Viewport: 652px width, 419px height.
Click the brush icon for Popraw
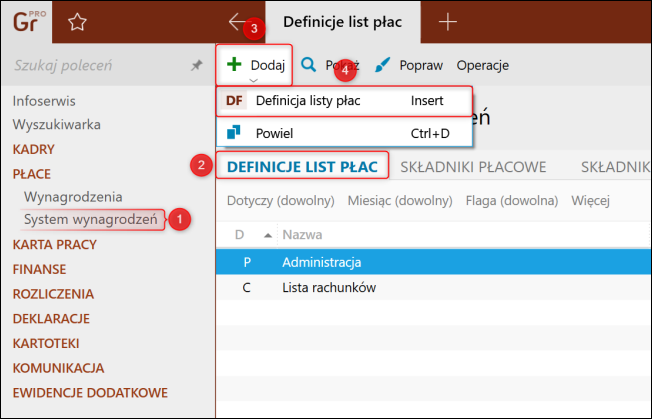[383, 65]
